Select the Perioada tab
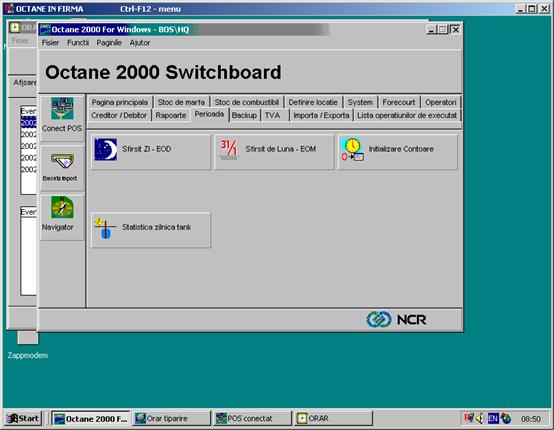Viewport: 554px width, 430px height. pos(209,114)
